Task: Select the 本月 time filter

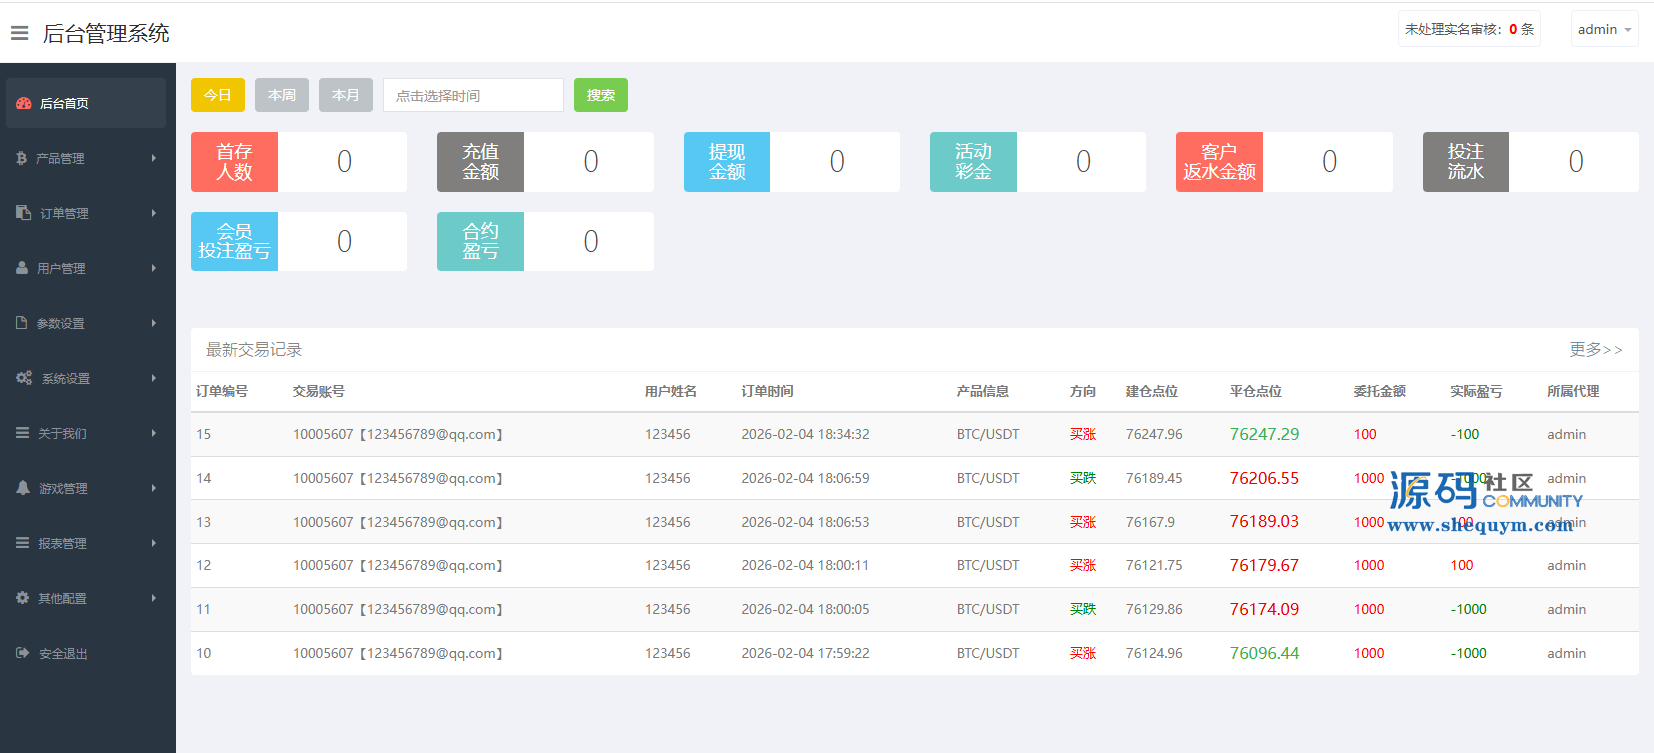Action: (x=346, y=95)
